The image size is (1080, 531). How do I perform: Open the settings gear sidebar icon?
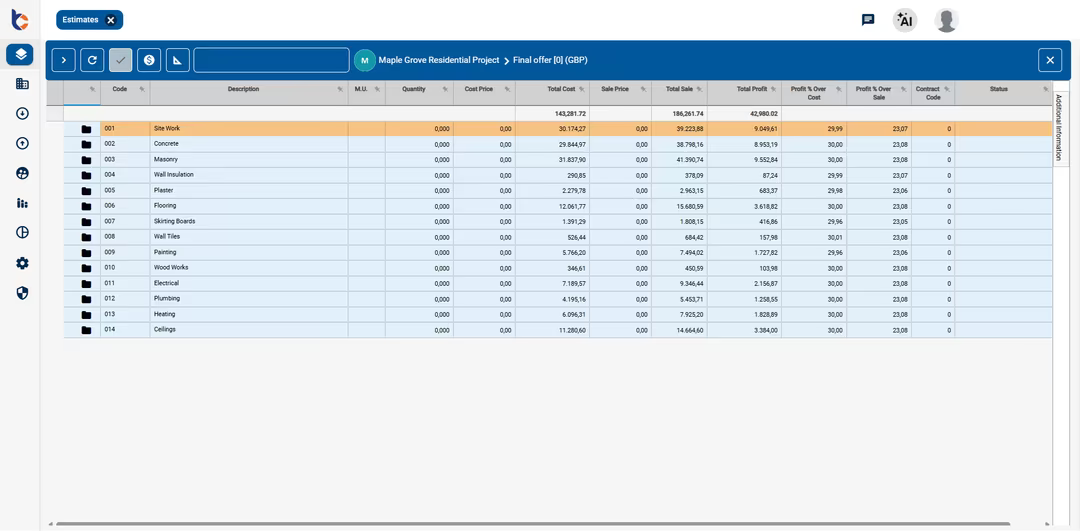[22, 263]
